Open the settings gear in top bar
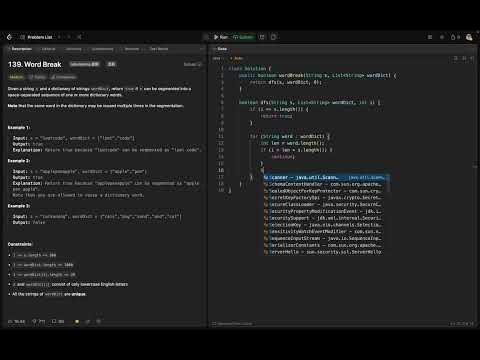This screenshot has height=360, width=480. pos(442,37)
